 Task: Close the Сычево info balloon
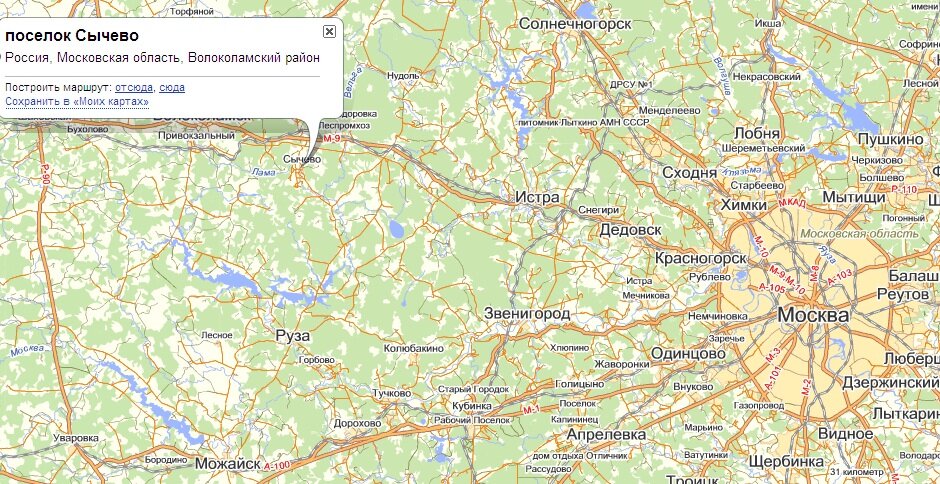click(329, 32)
